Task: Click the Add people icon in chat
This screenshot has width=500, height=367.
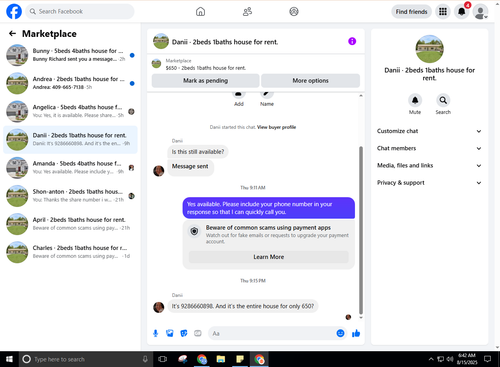Action: [x=239, y=95]
